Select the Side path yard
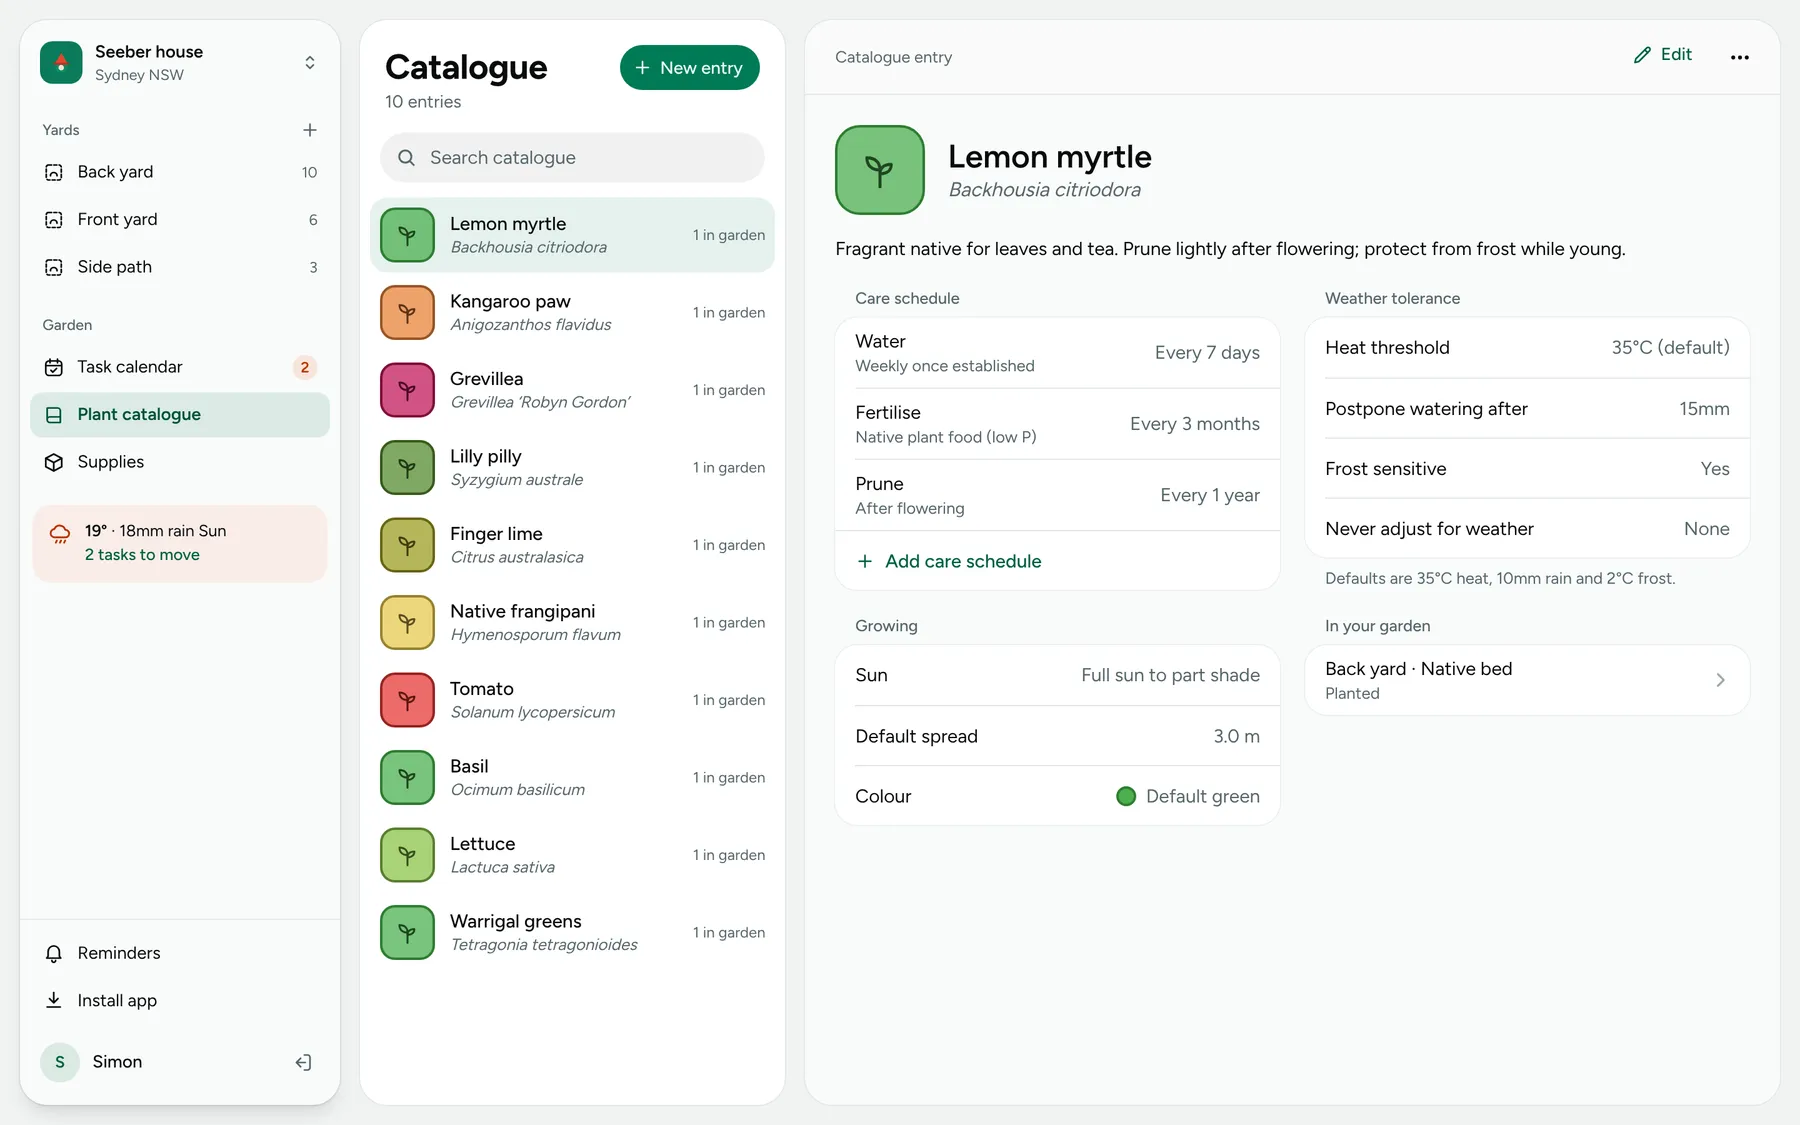Image resolution: width=1800 pixels, height=1125 pixels. pos(180,267)
